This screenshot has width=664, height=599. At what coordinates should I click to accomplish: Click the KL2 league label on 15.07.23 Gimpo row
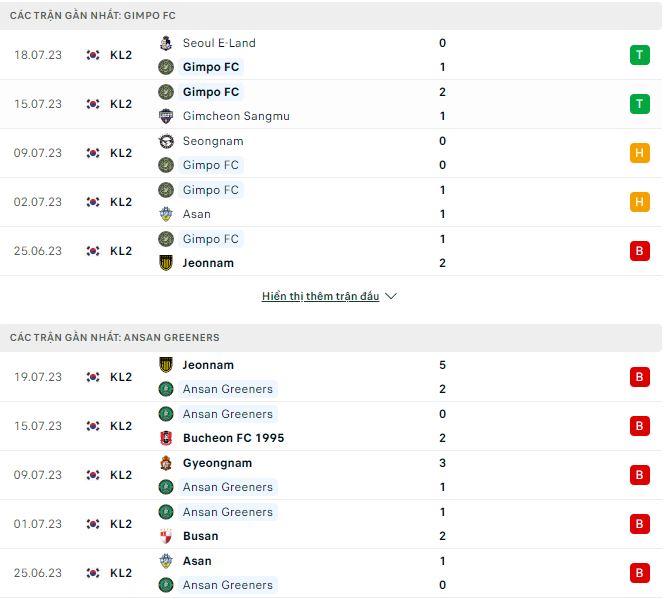(121, 104)
